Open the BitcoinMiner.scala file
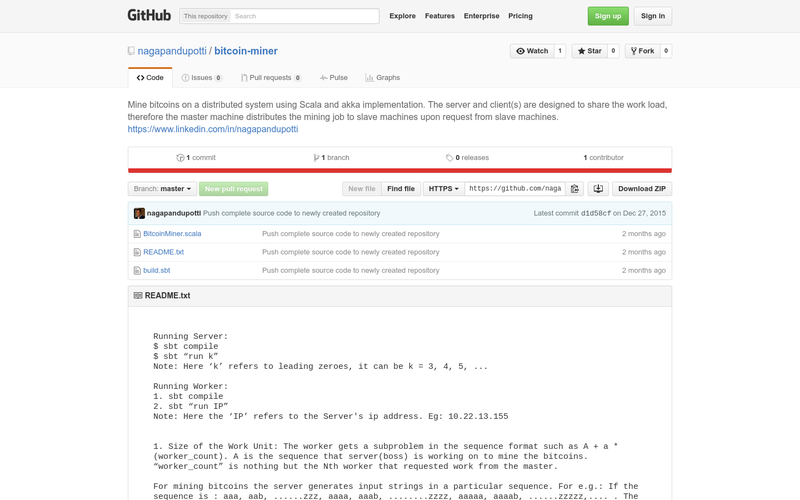The image size is (800, 500). [x=172, y=234]
